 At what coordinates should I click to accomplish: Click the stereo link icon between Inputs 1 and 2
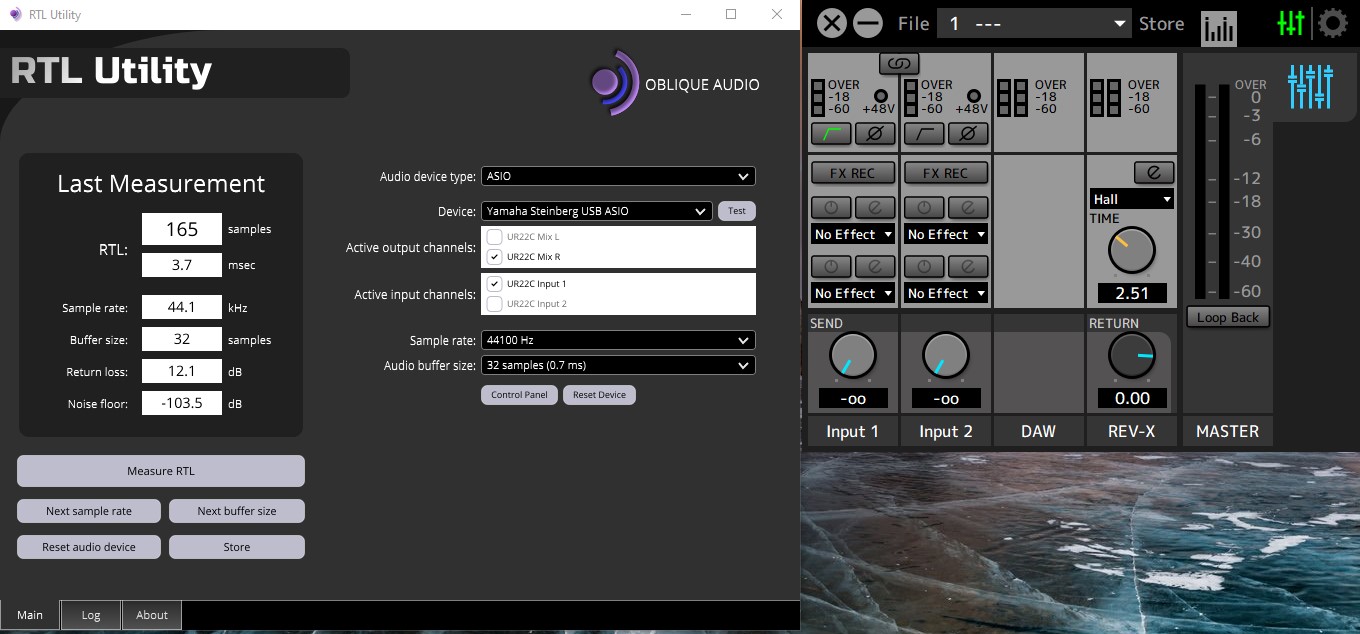(x=899, y=64)
